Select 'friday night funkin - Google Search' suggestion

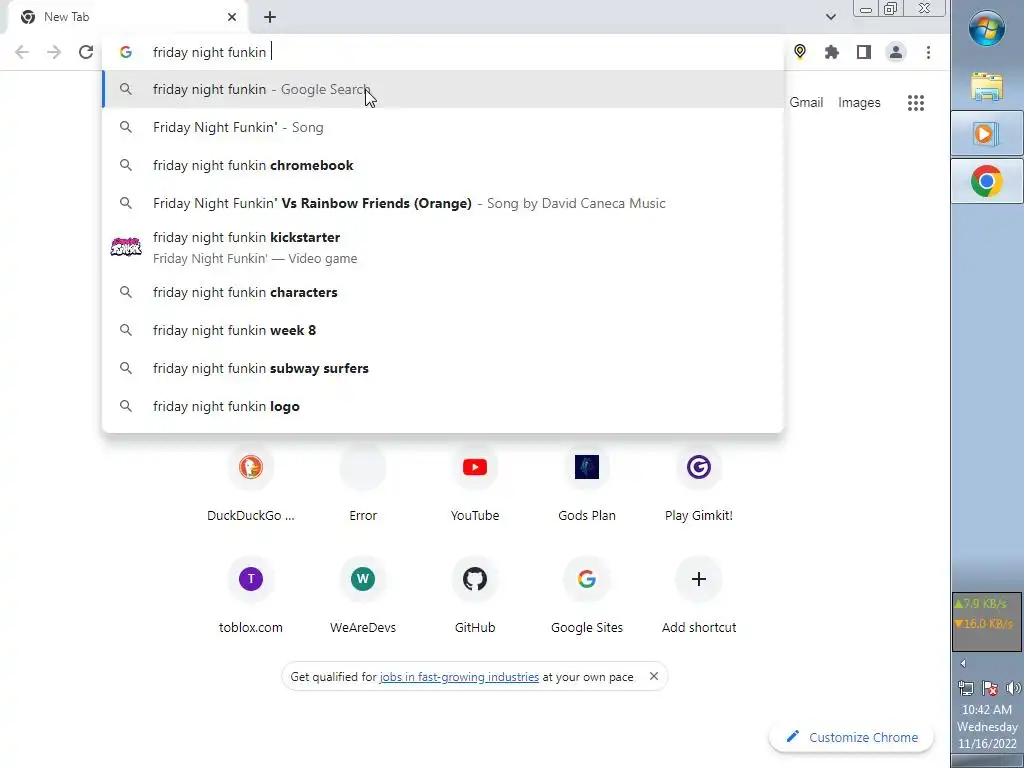pos(443,89)
